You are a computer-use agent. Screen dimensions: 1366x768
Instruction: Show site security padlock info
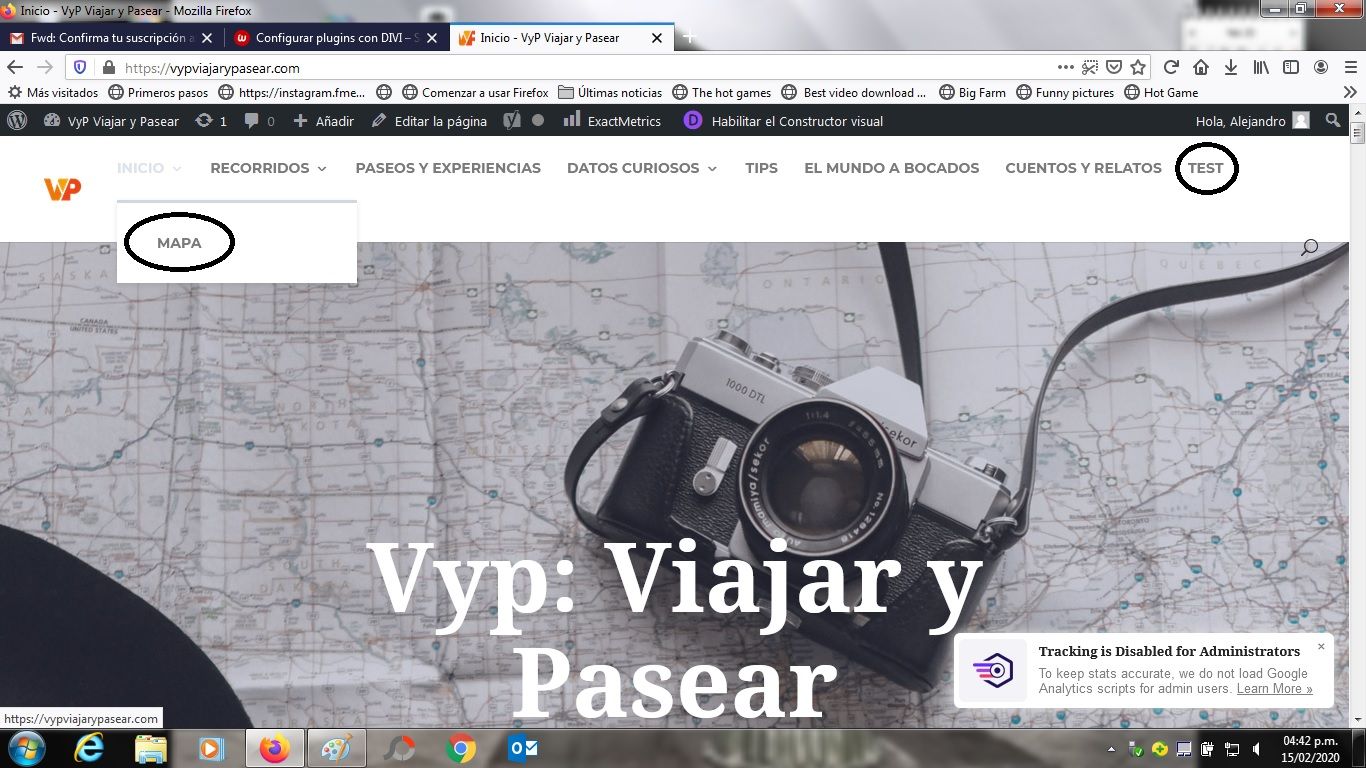tap(108, 68)
